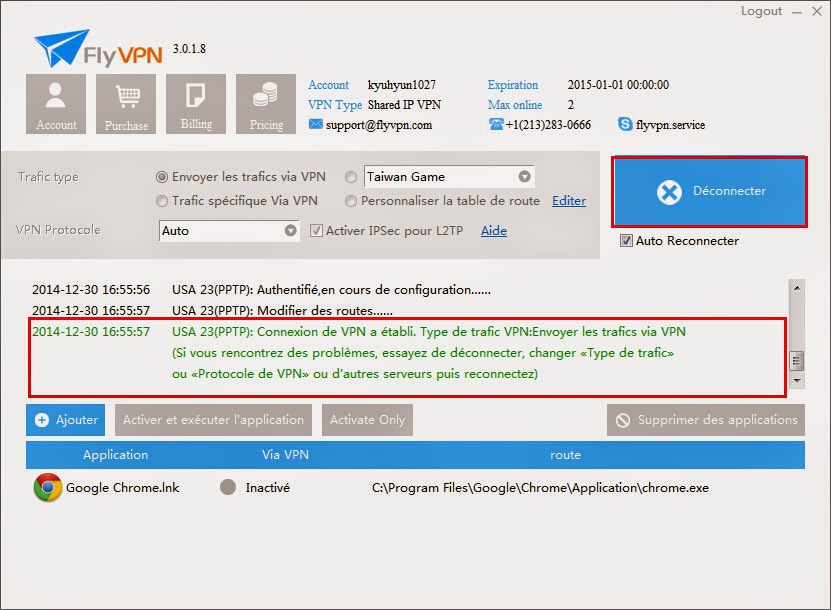Open the Editer route table link
831x610 pixels.
(569, 201)
